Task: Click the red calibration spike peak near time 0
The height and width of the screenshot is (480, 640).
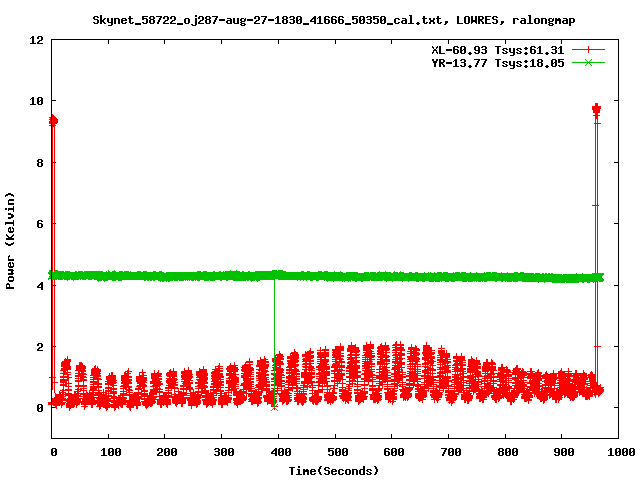Action: pos(53,120)
